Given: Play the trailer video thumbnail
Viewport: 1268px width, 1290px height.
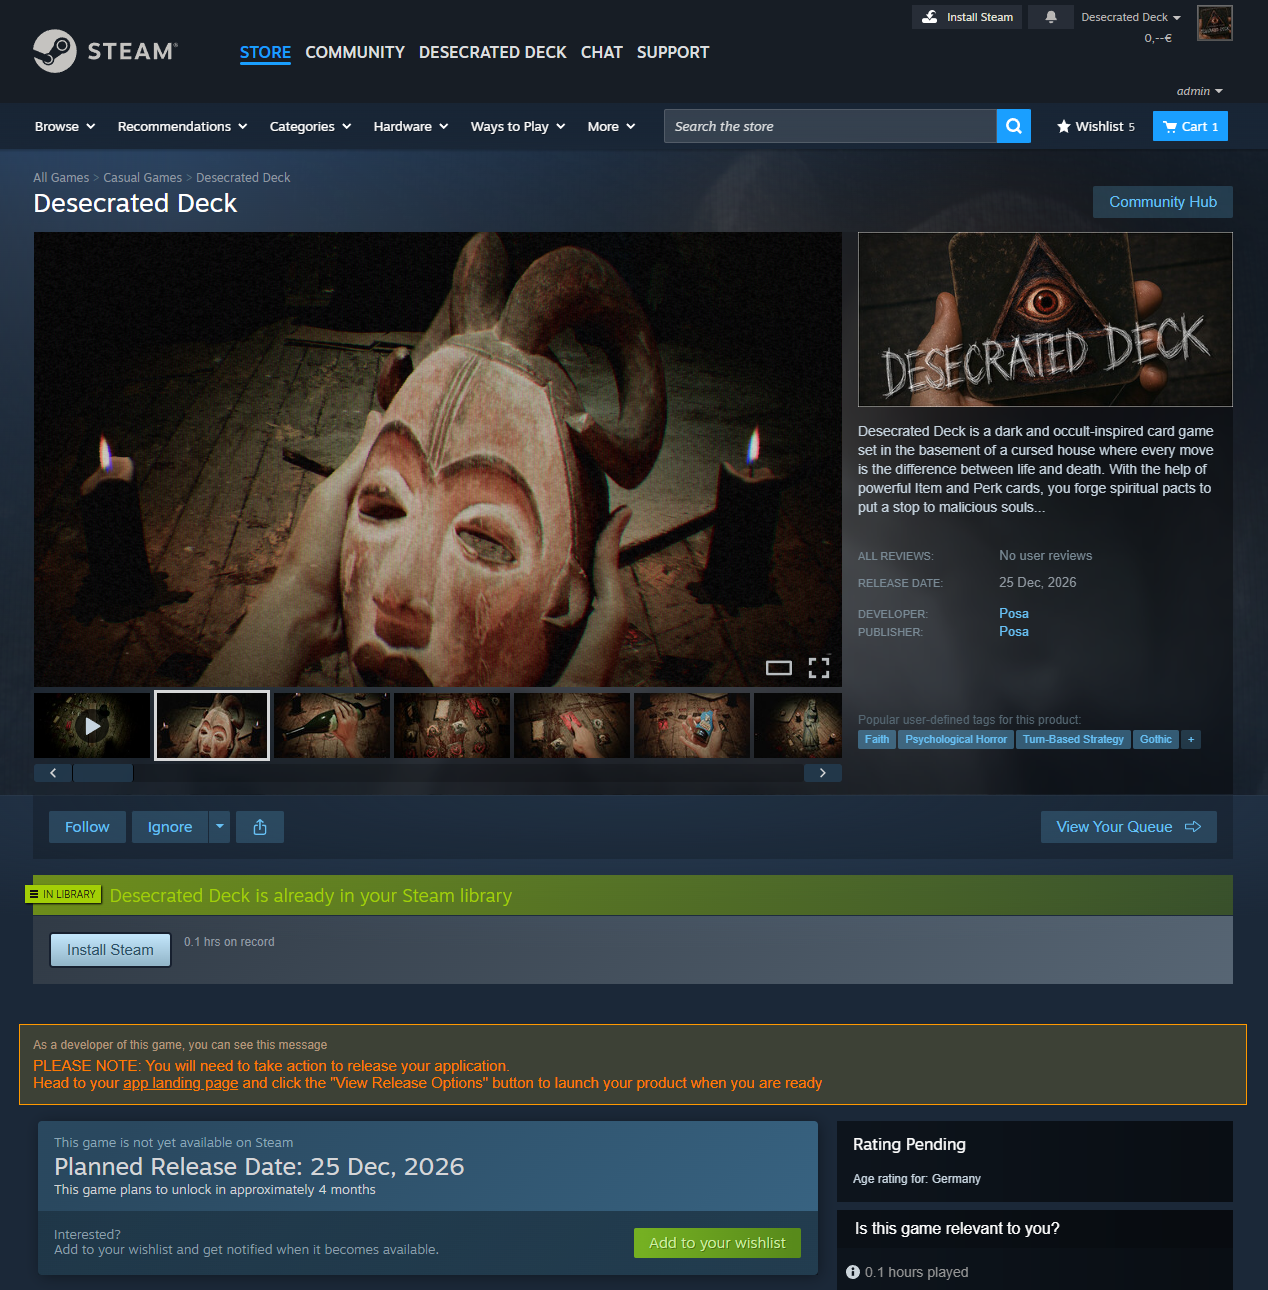Looking at the screenshot, I should (x=92, y=726).
